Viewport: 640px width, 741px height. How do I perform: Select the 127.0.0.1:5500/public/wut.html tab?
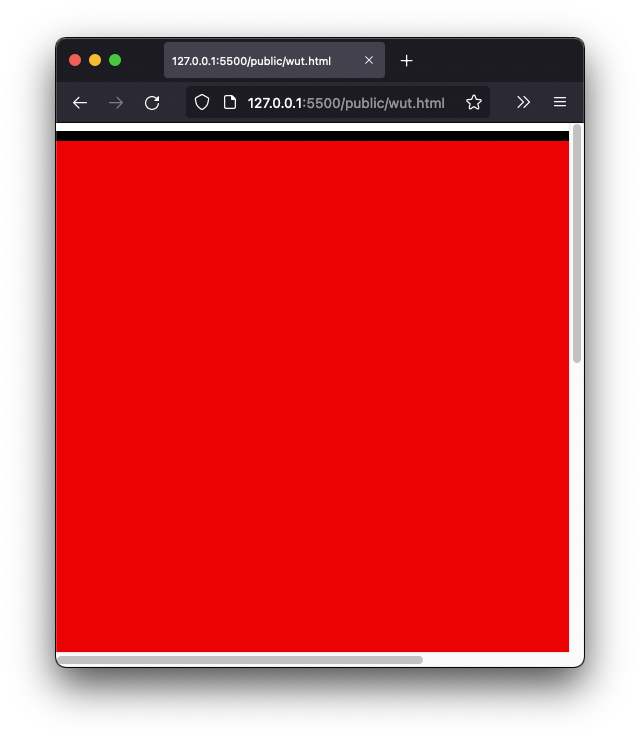click(274, 60)
